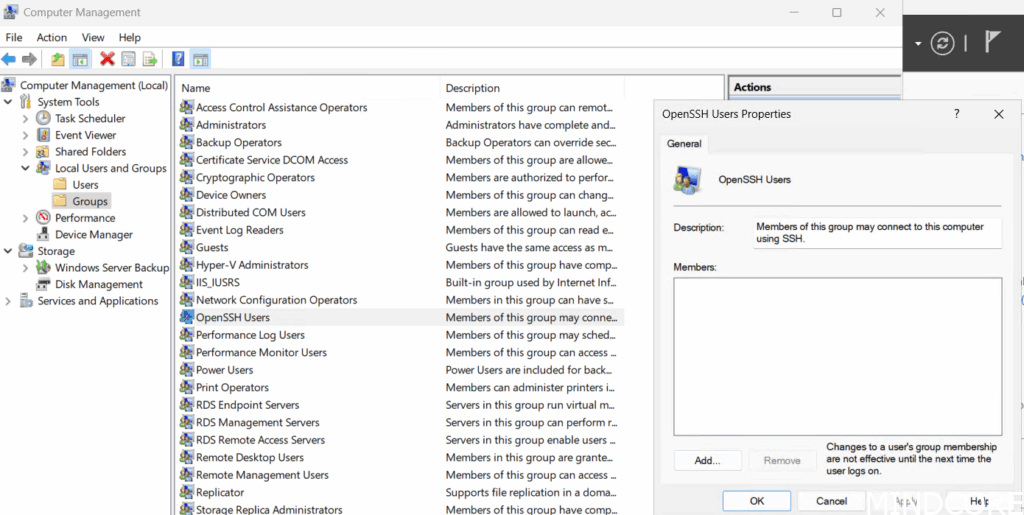1024x515 pixels.
Task: Click the flag icon in dark bar
Action: point(993,42)
